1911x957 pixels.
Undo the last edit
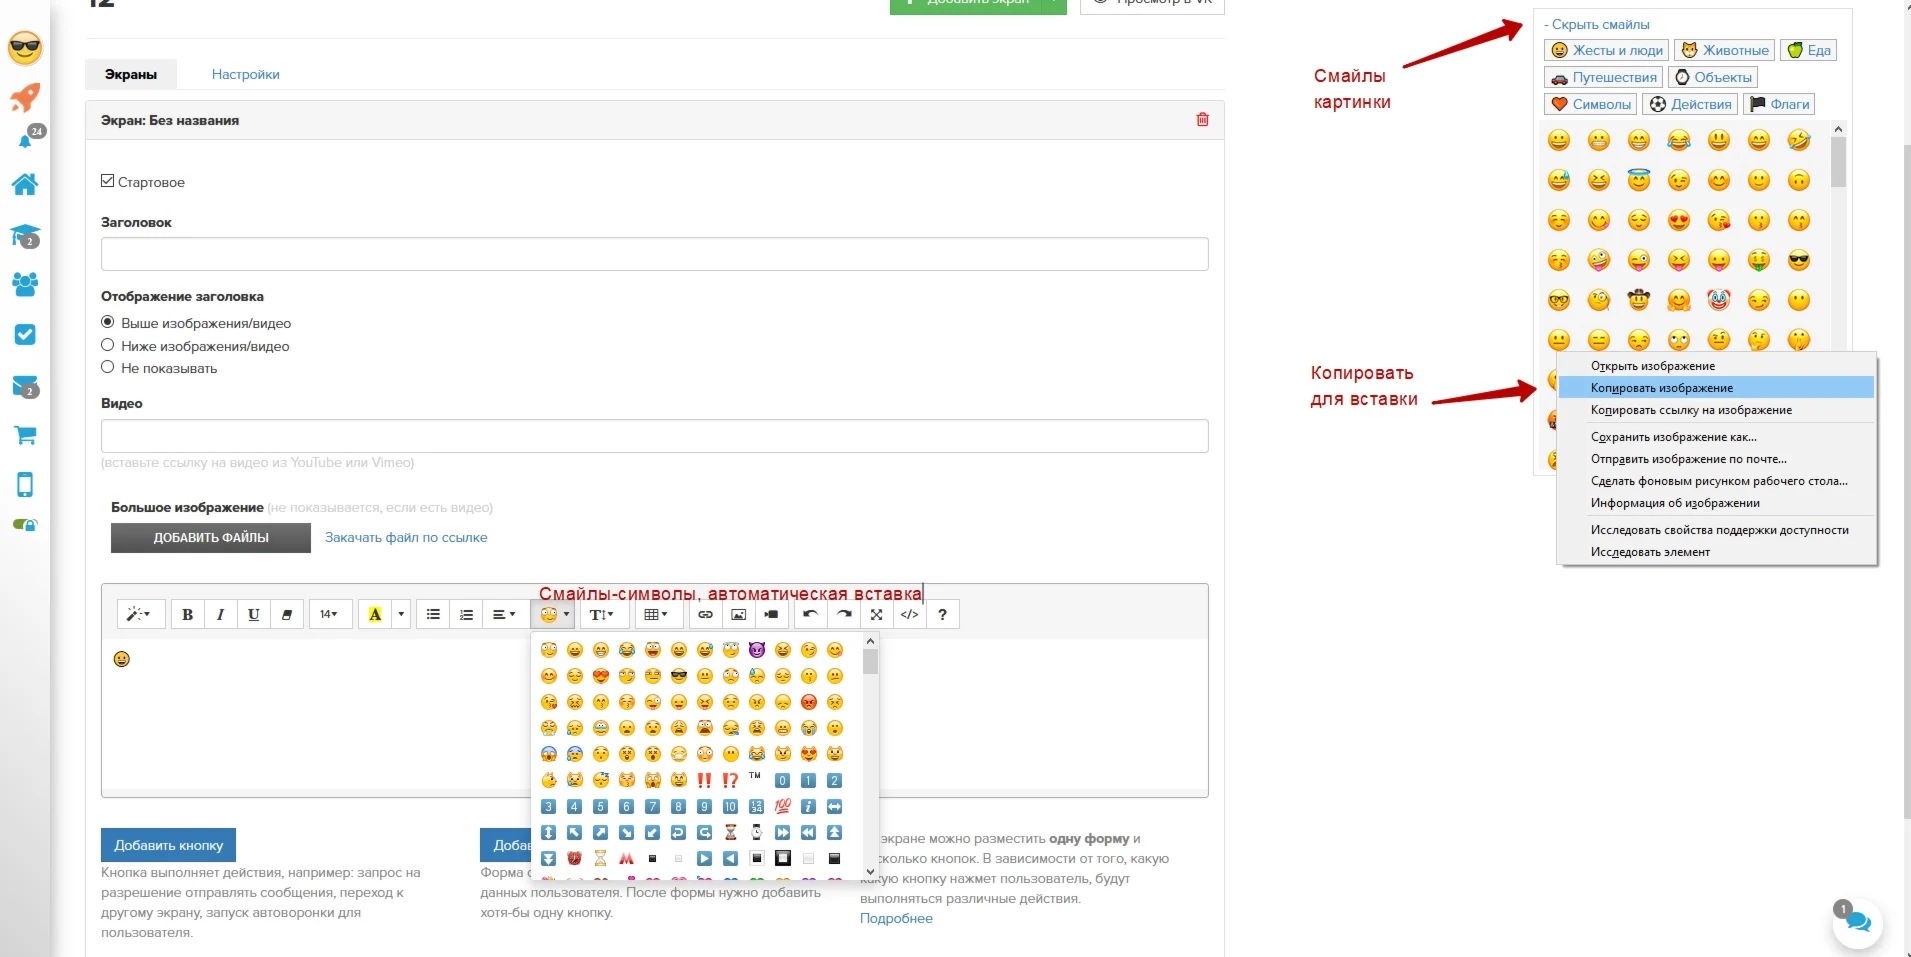point(810,614)
